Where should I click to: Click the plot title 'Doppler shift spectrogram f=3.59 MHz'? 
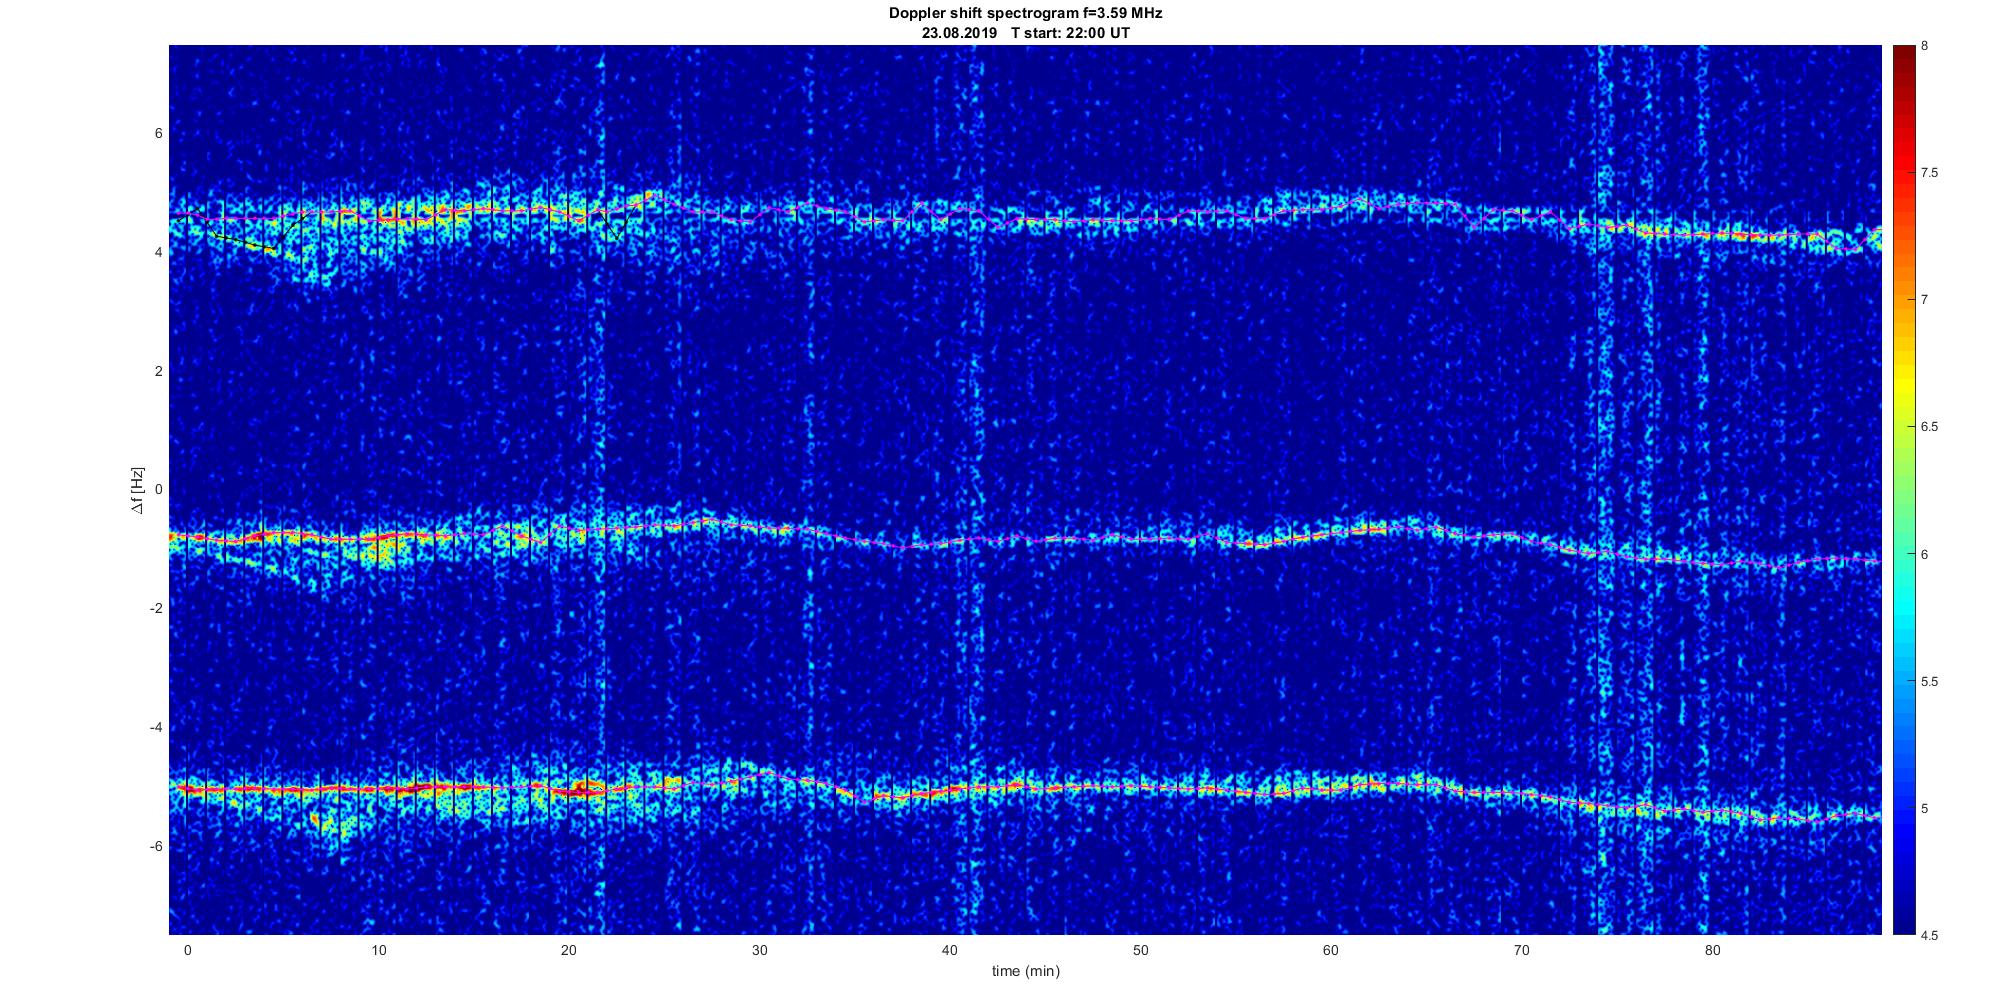coord(1025,14)
